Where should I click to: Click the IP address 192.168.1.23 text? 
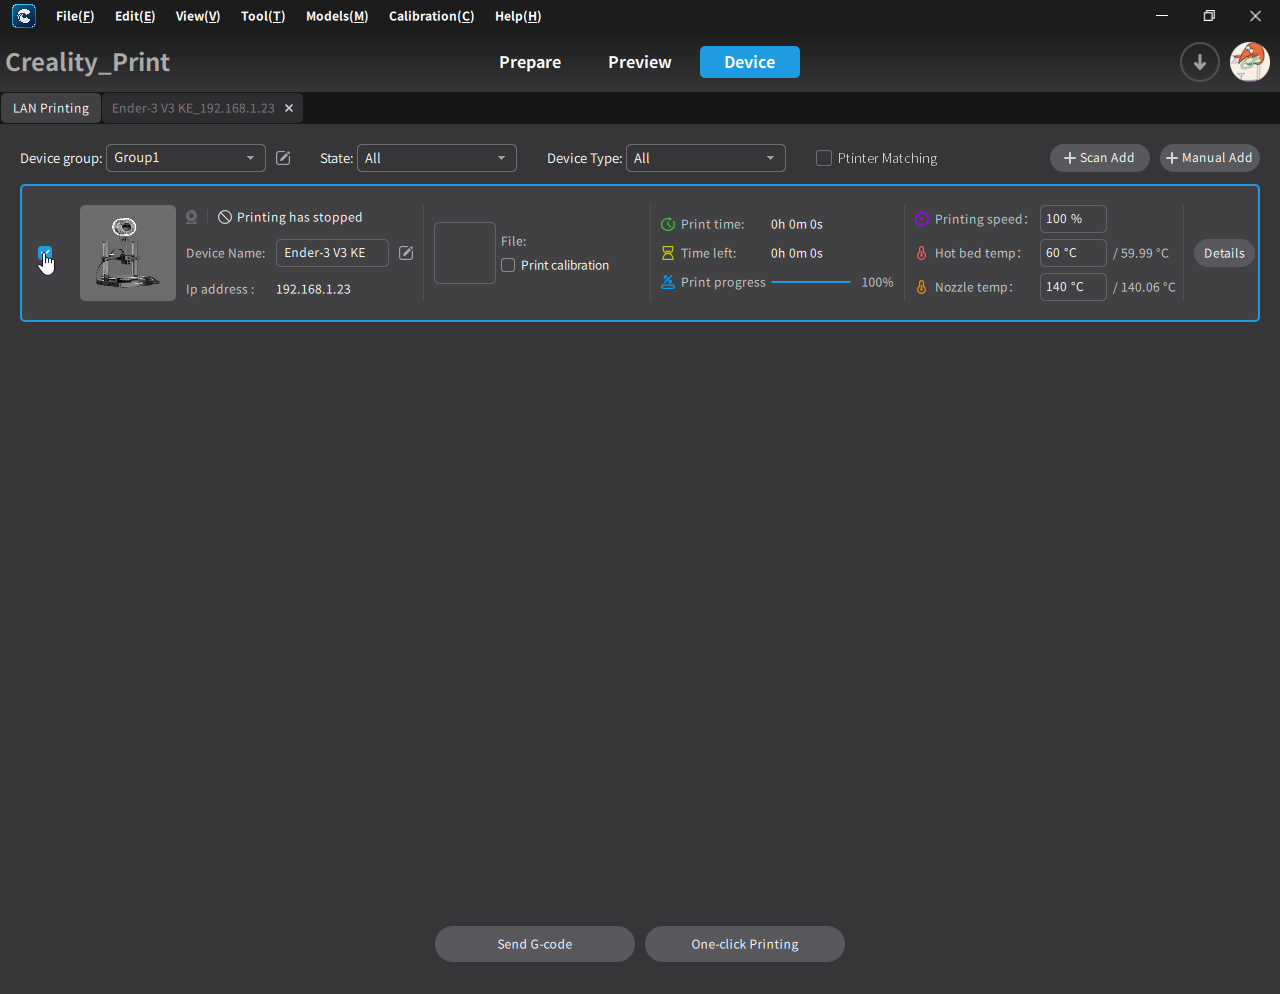[x=313, y=289]
